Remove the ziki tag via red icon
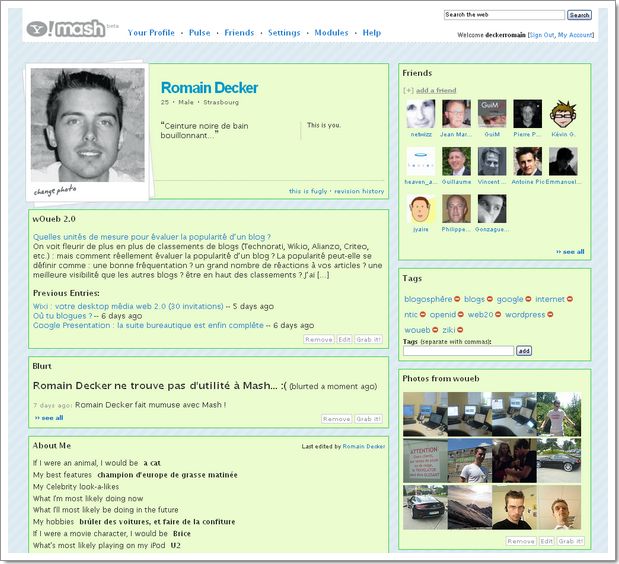 [x=460, y=330]
